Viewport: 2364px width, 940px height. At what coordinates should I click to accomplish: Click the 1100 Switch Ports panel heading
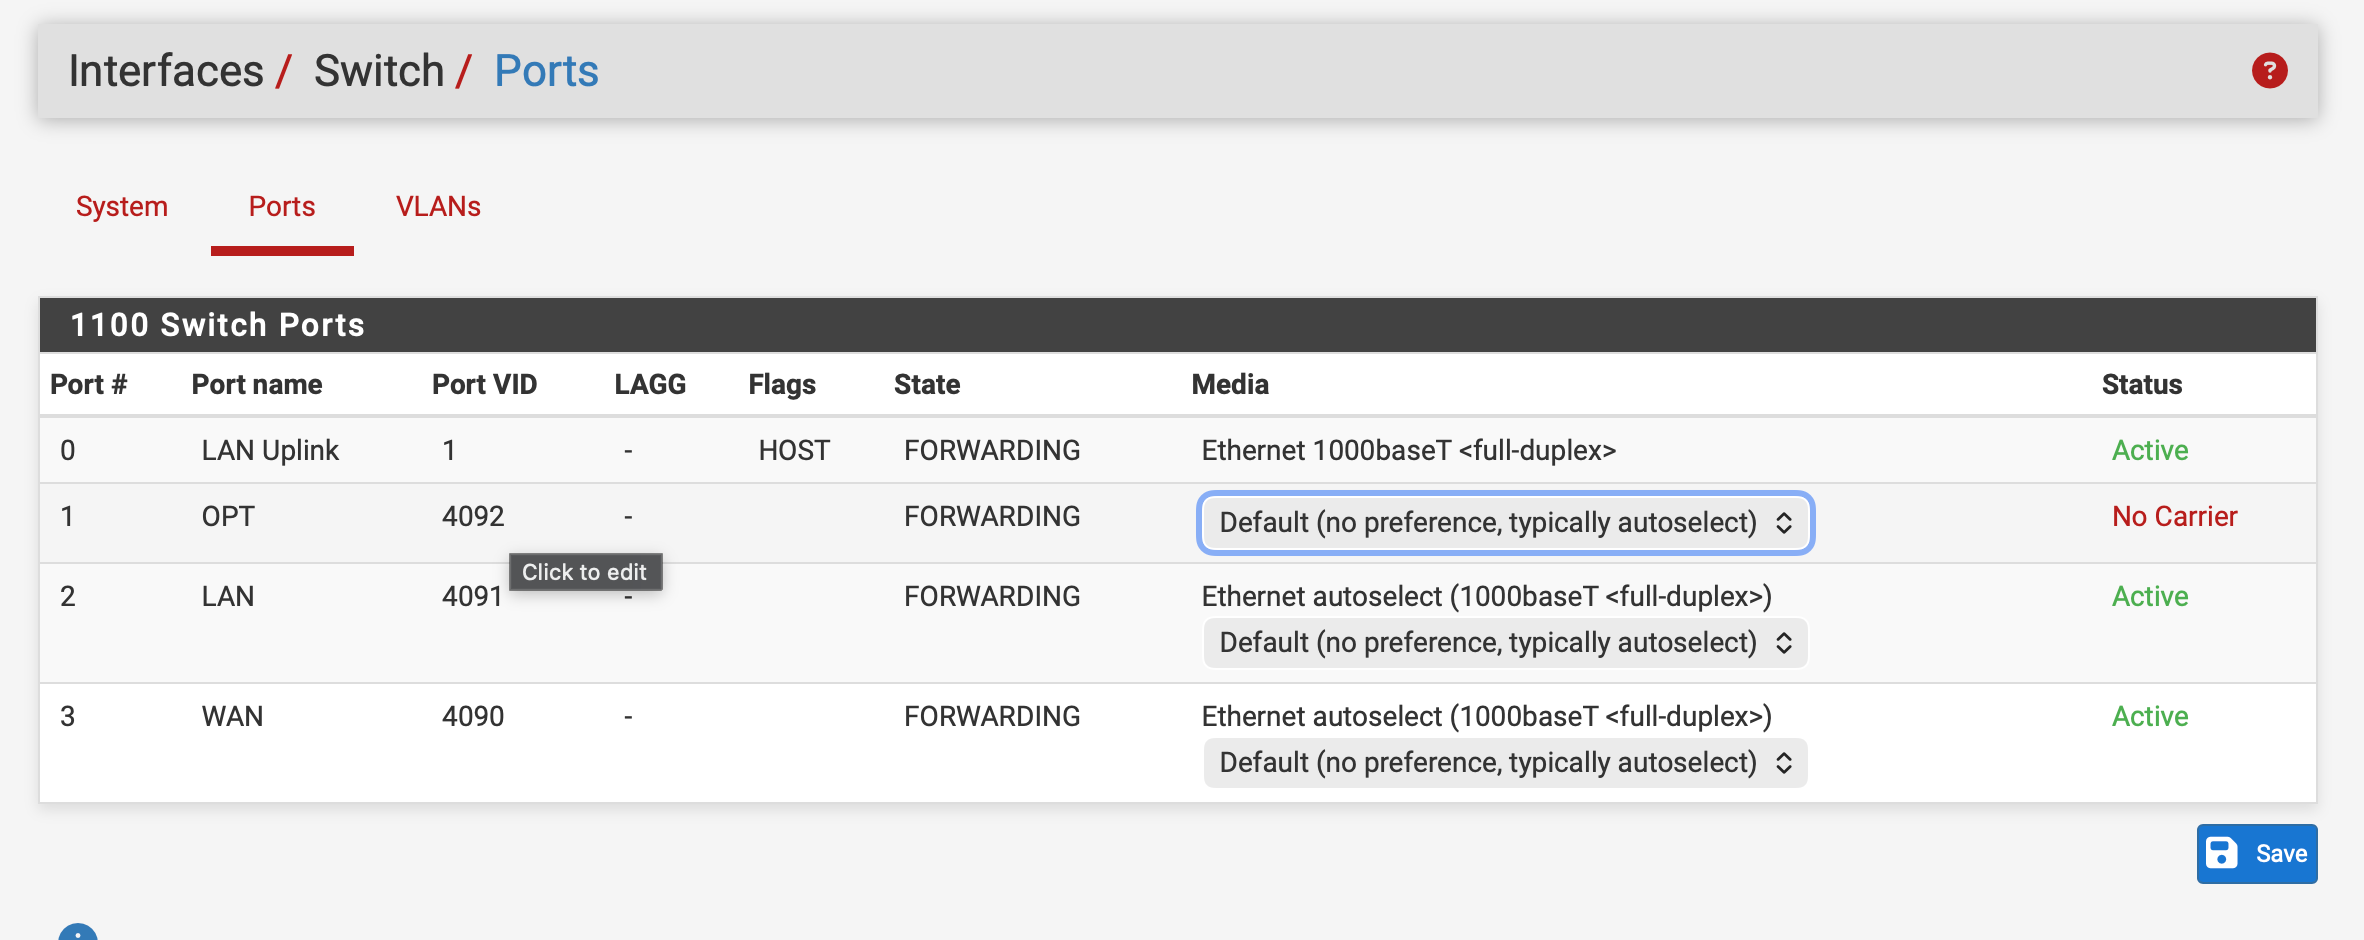[217, 325]
